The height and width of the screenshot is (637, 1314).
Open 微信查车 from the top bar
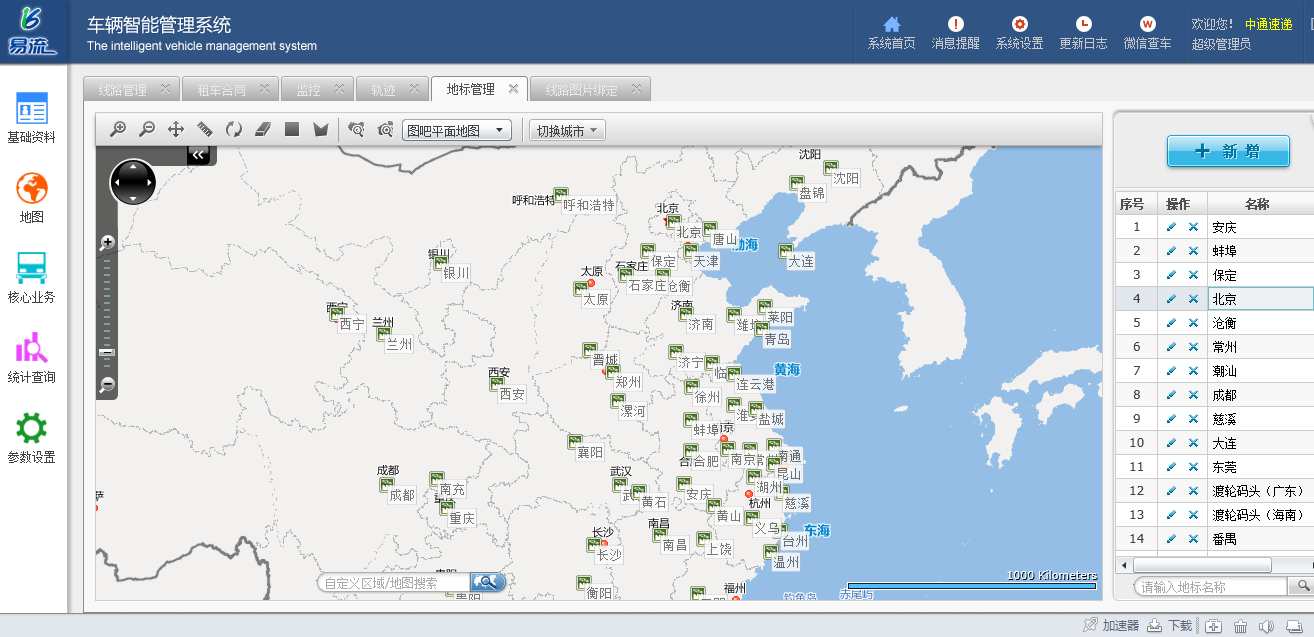click(x=1147, y=33)
